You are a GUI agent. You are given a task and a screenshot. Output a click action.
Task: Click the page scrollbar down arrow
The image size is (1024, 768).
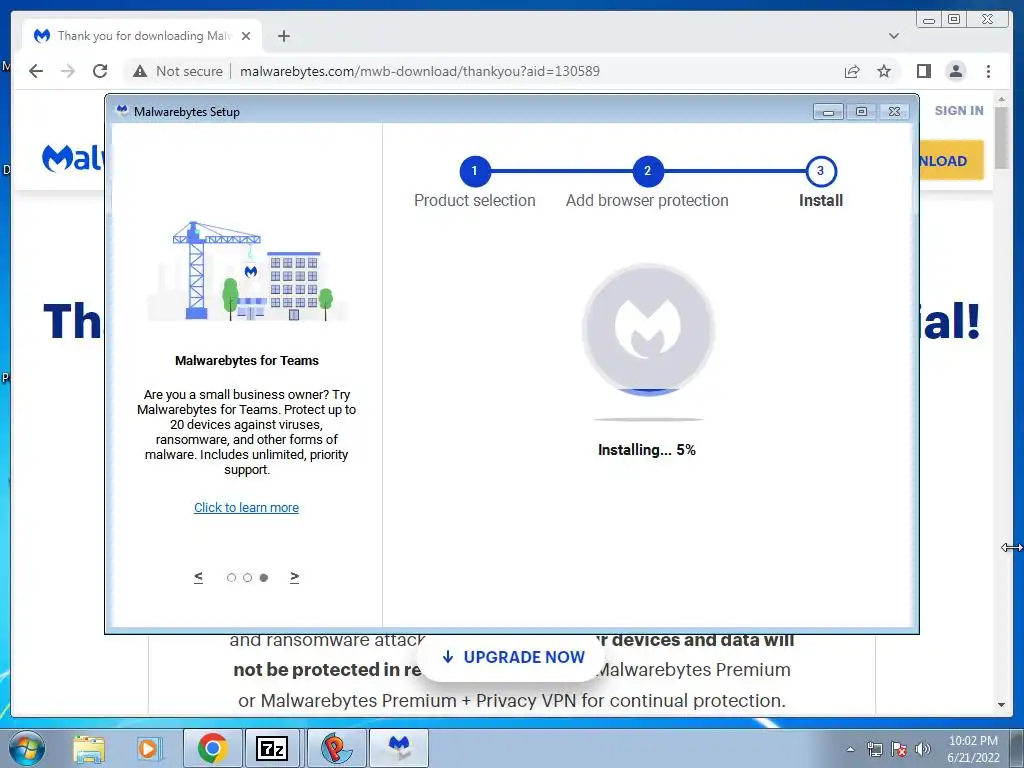pyautogui.click(x=1001, y=705)
